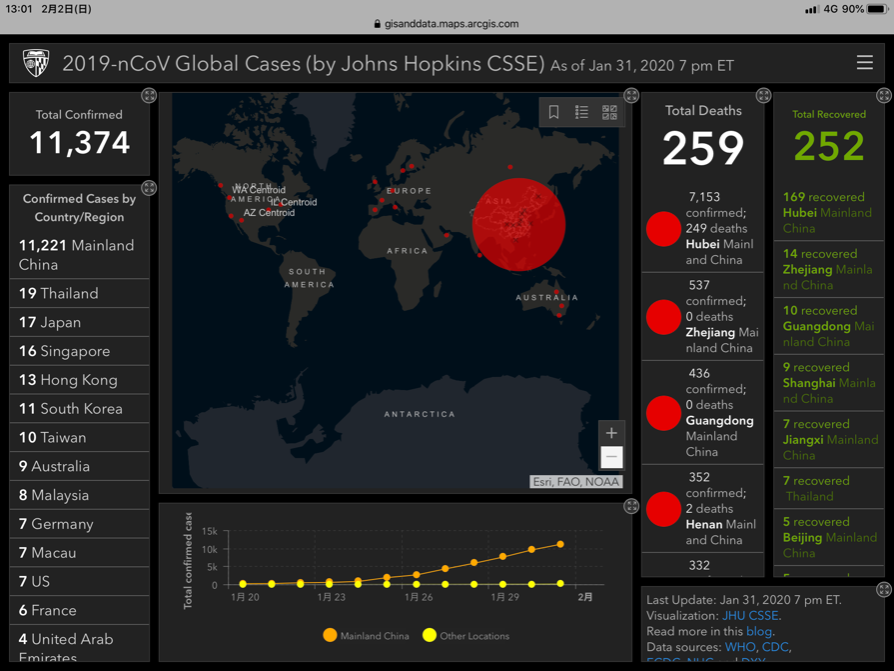
Task: Expand the Total Deaths panel
Action: tap(763, 95)
